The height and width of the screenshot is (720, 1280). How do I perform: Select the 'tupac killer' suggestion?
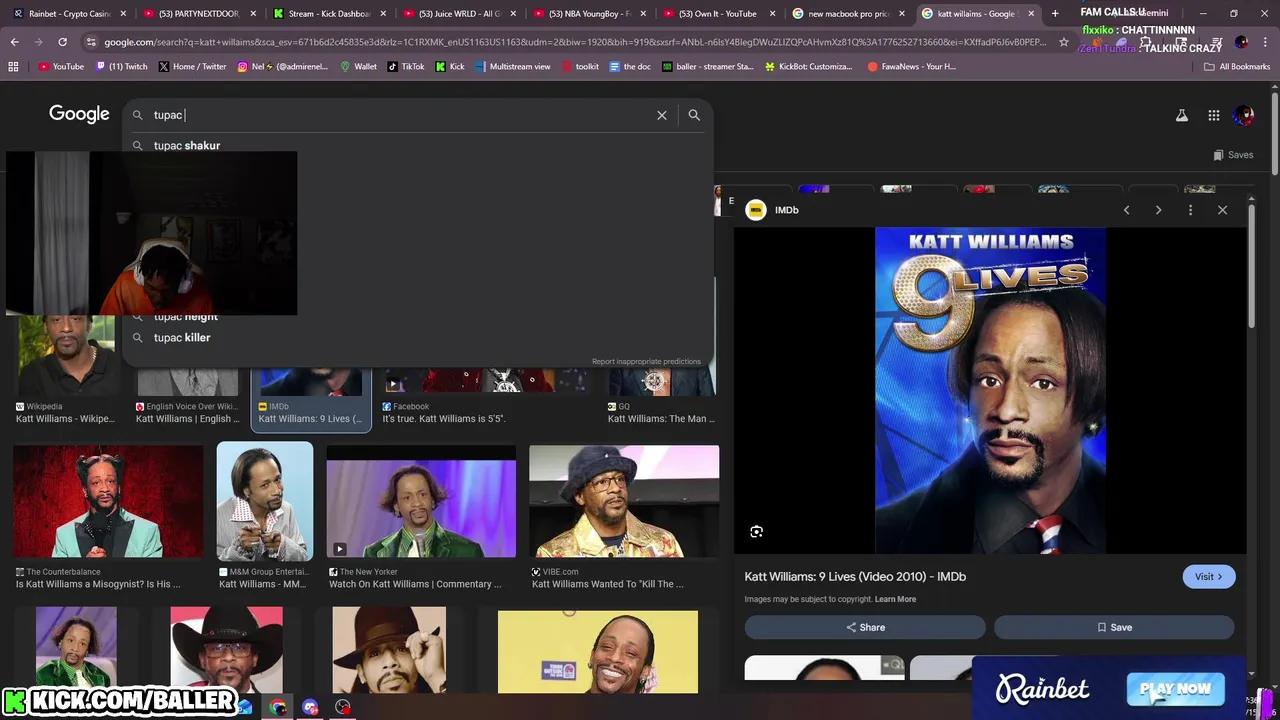click(x=182, y=338)
